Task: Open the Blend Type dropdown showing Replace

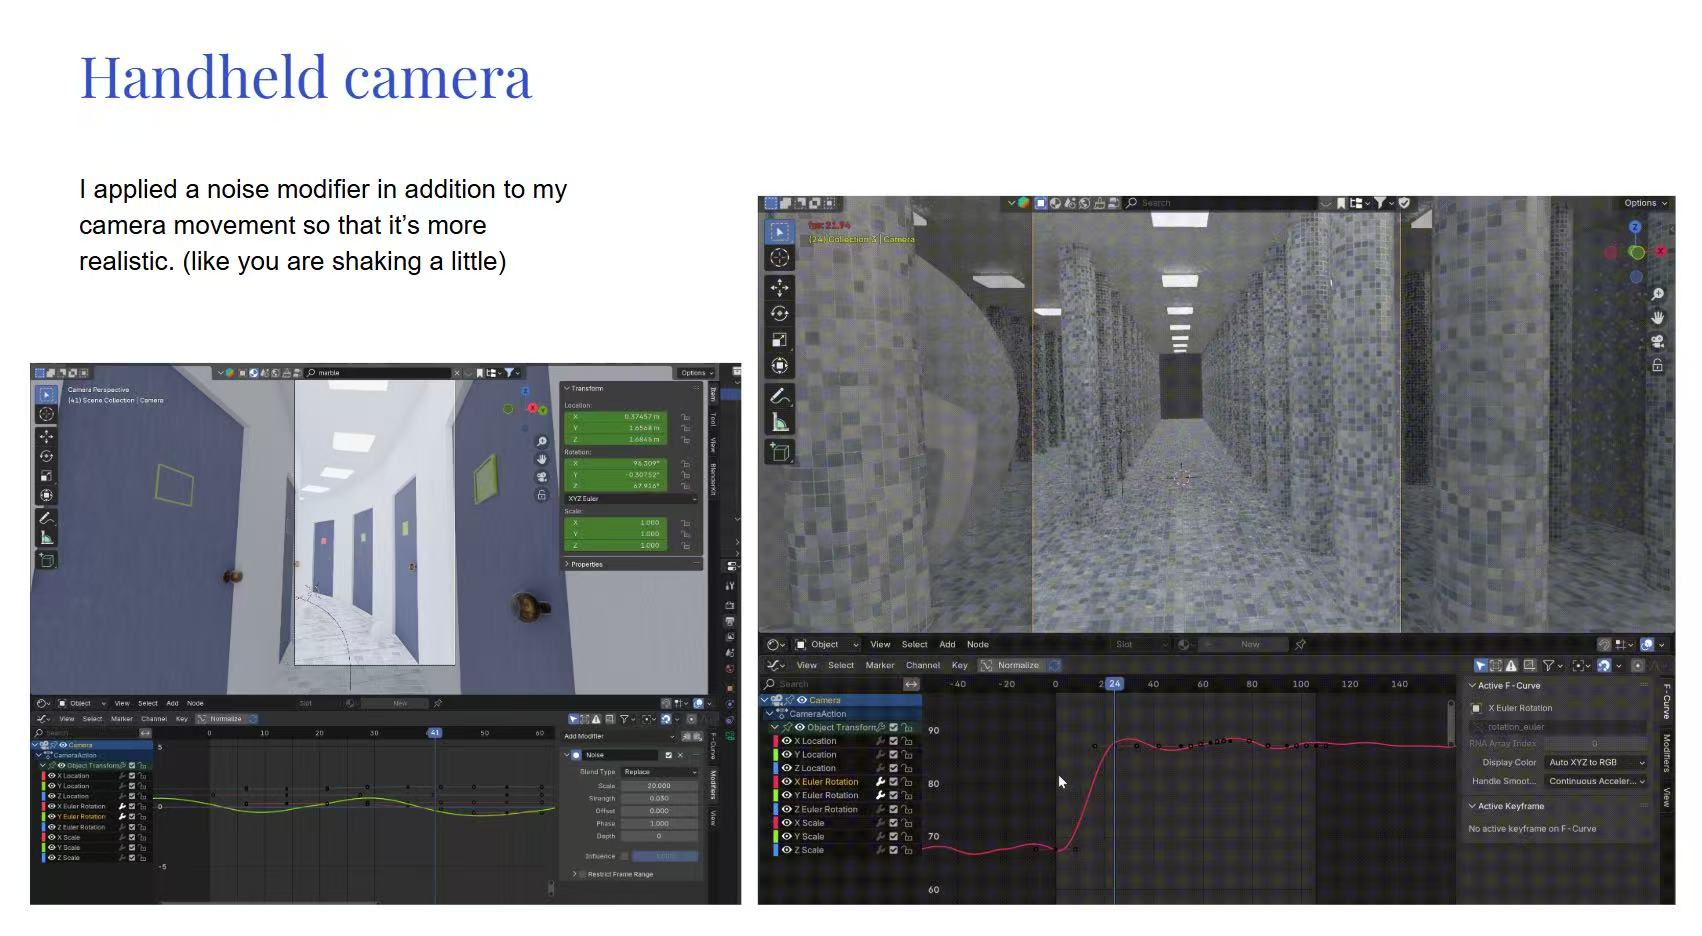Action: pyautogui.click(x=659, y=772)
